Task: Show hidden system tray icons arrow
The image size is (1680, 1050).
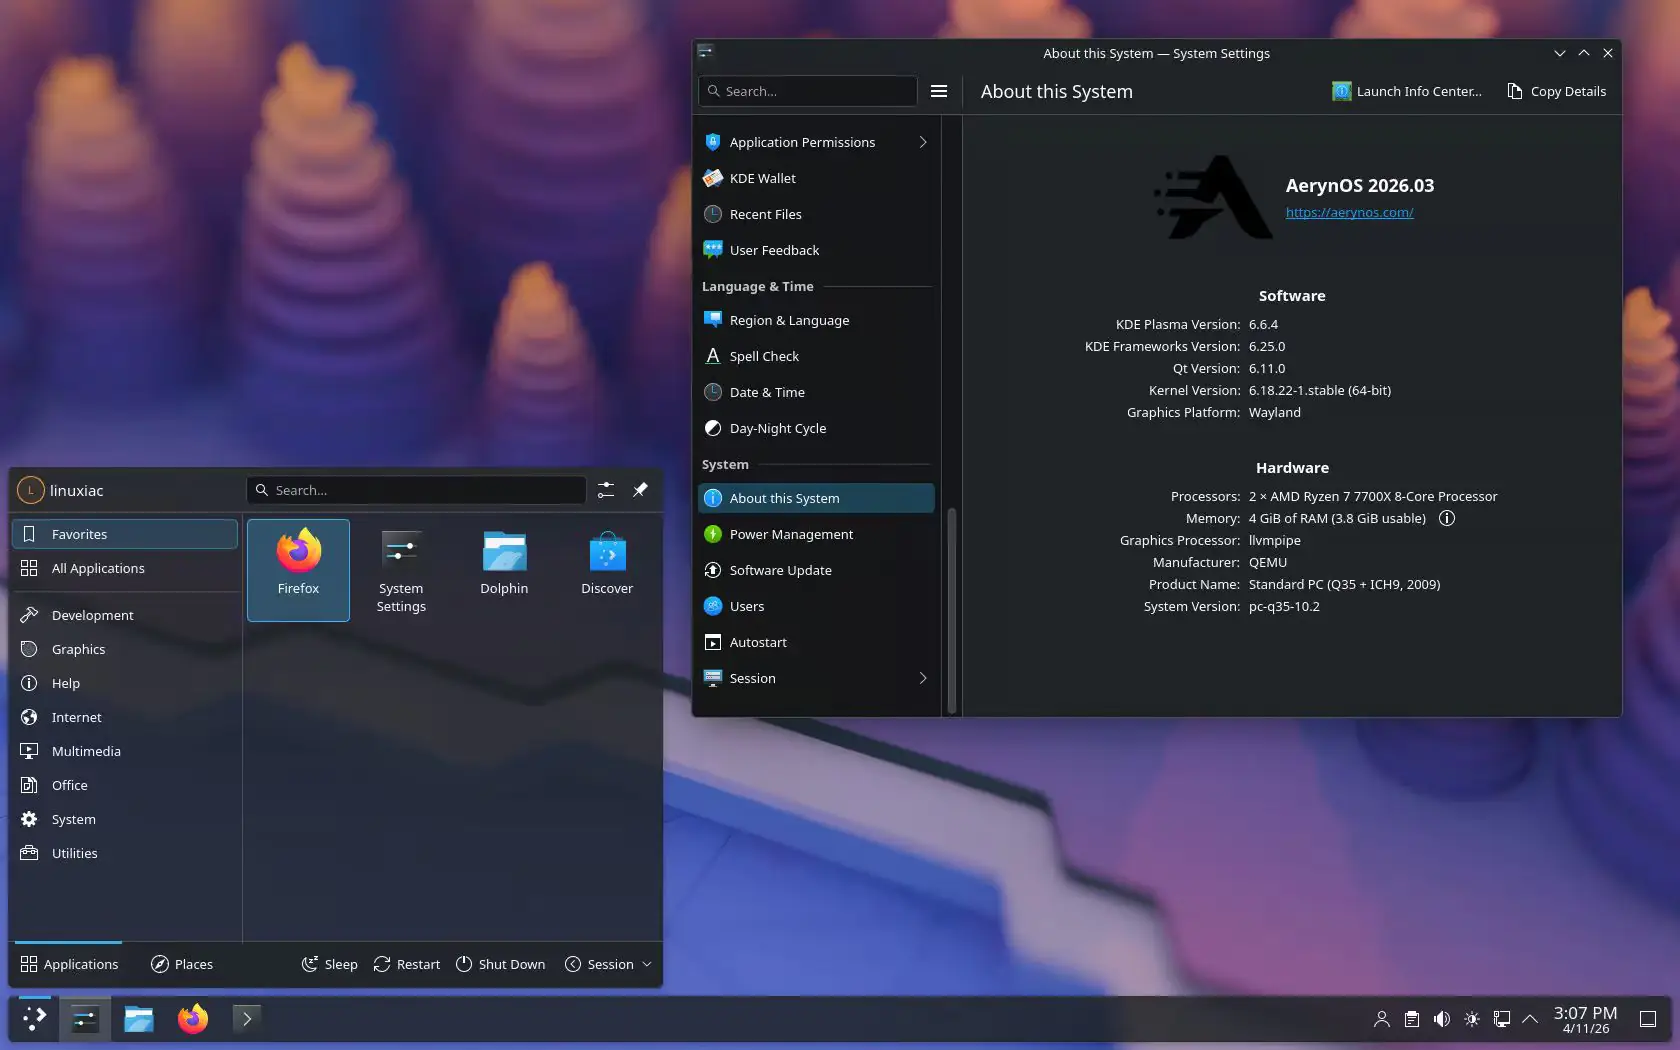Action: point(1530,1019)
